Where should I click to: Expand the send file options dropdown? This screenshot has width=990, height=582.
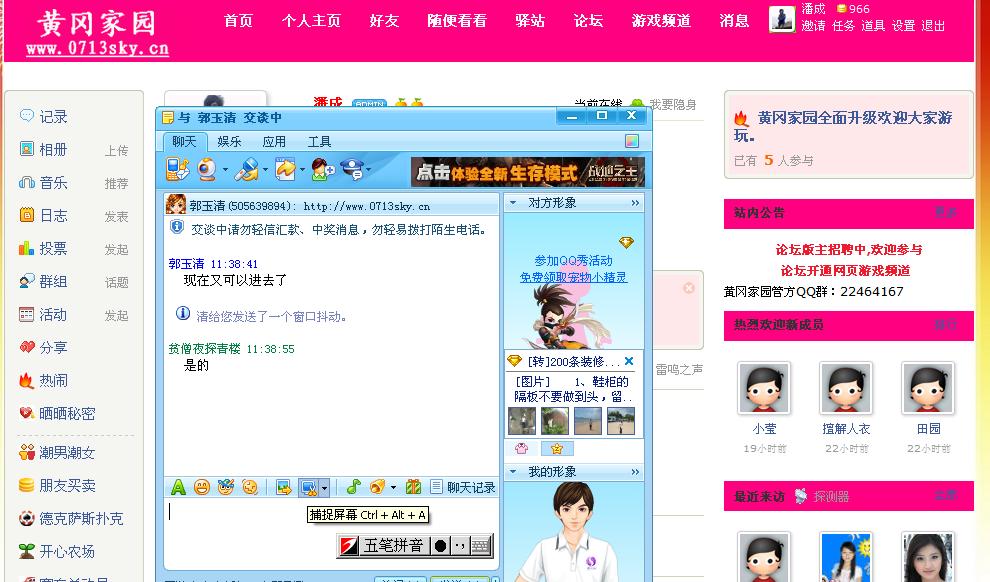click(302, 170)
